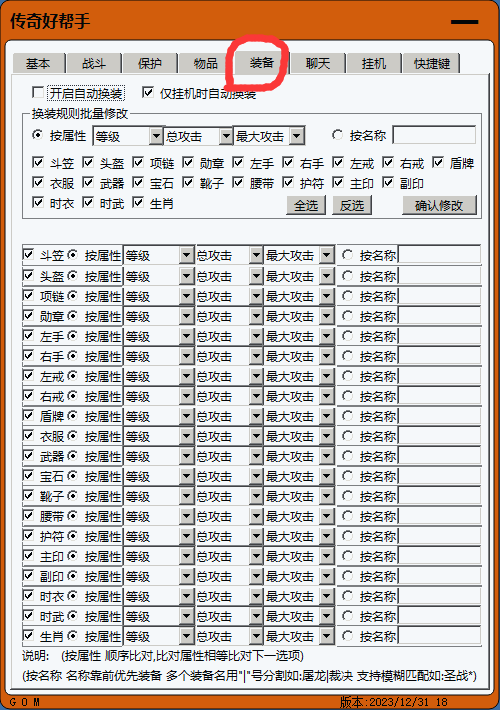Image resolution: width=500 pixels, height=710 pixels.
Task: Expand 最大攻击 dropdown in 斗笠 row
Action: 327,255
